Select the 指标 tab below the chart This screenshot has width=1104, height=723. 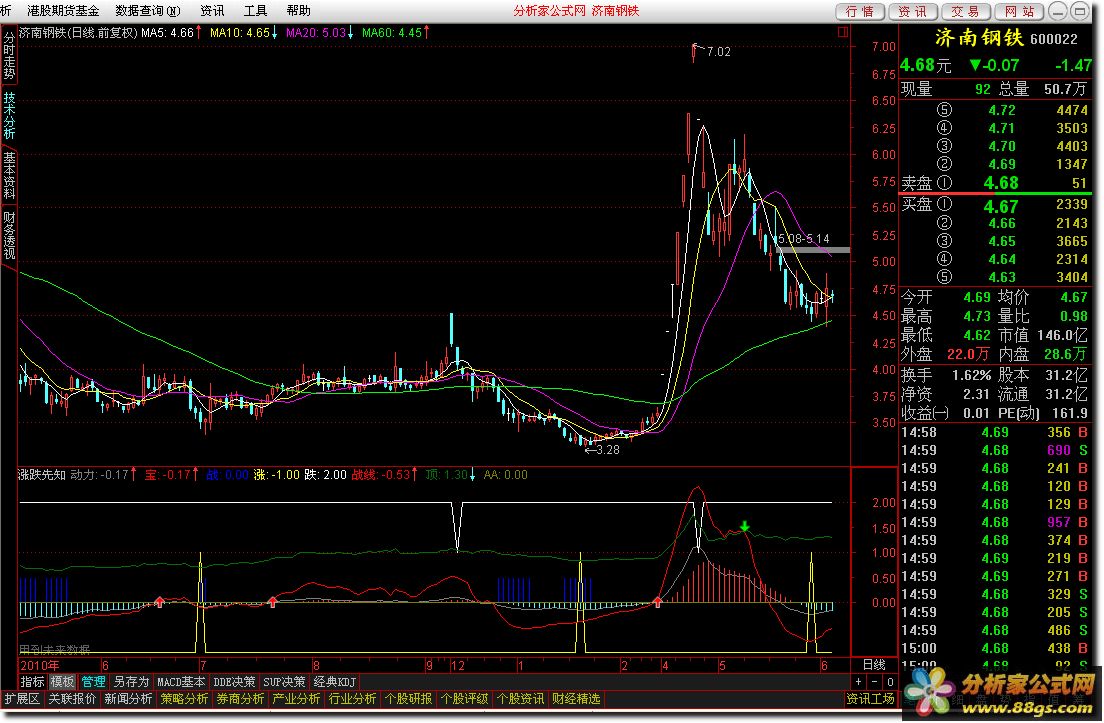tap(32, 681)
